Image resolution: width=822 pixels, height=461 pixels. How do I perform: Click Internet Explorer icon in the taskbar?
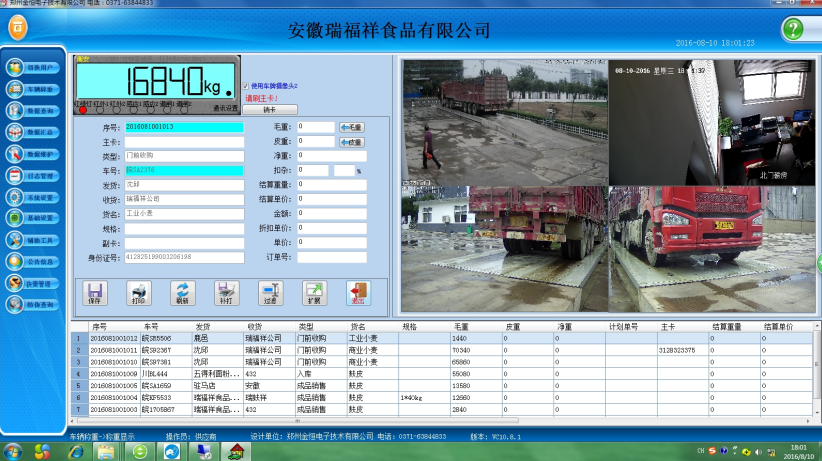click(76, 450)
